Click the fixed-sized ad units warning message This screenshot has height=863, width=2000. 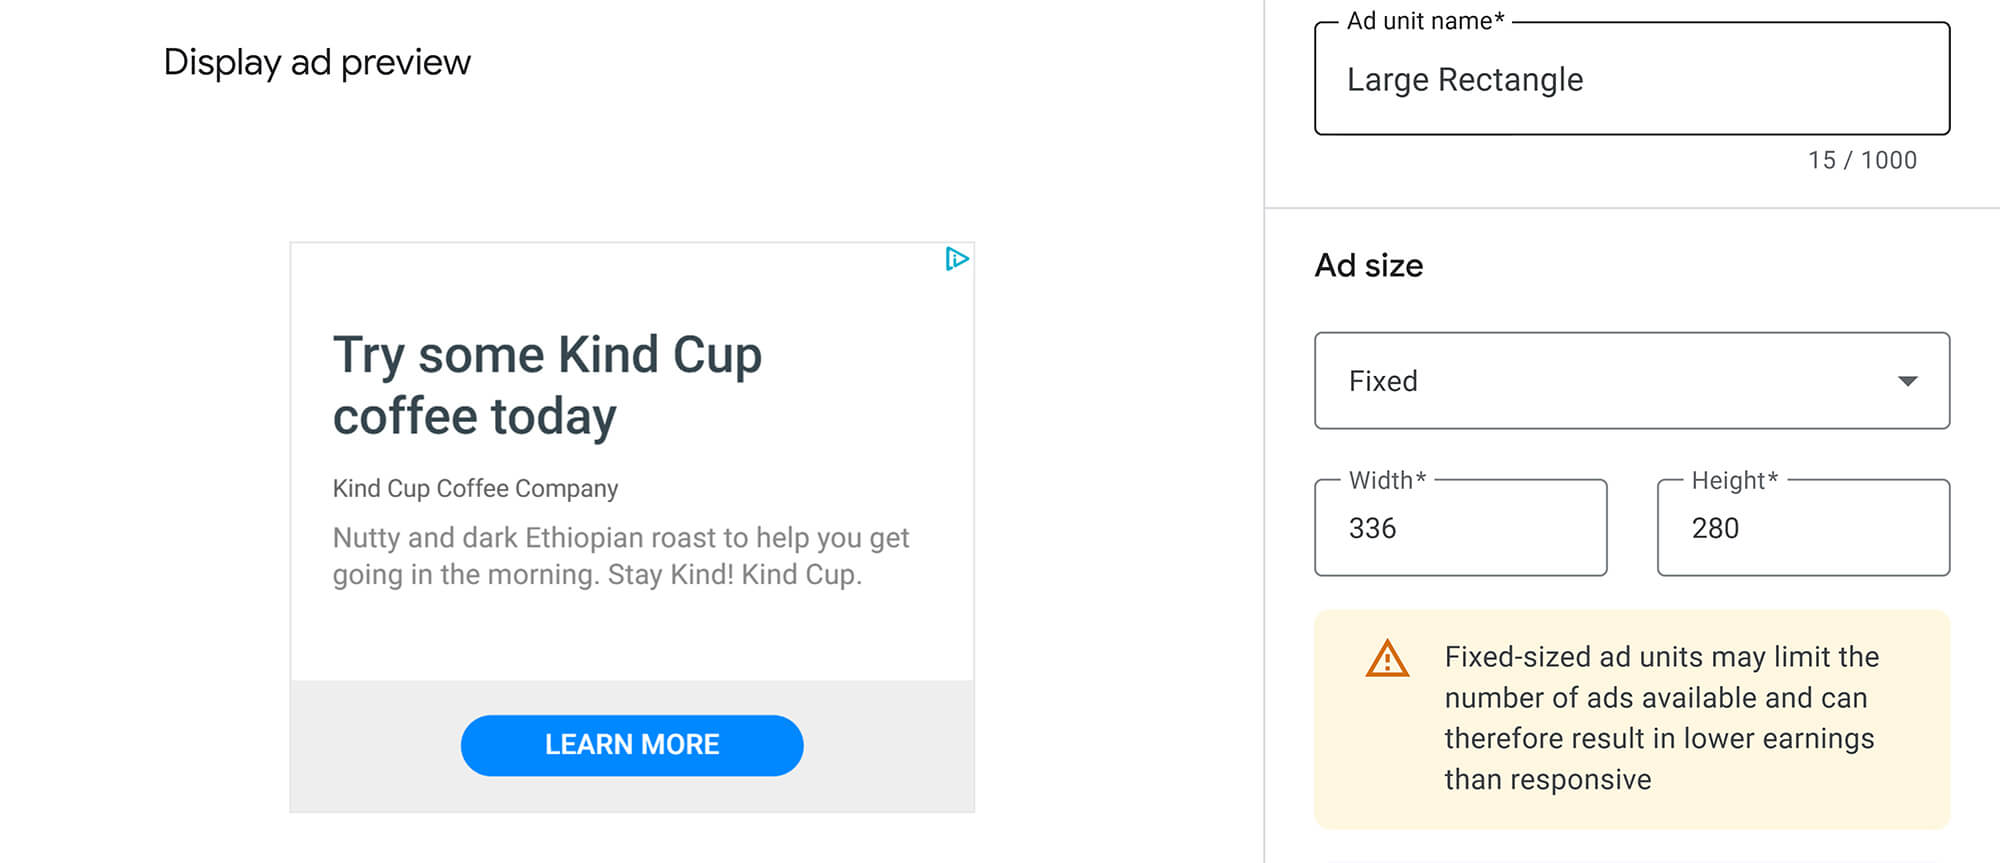1660,718
